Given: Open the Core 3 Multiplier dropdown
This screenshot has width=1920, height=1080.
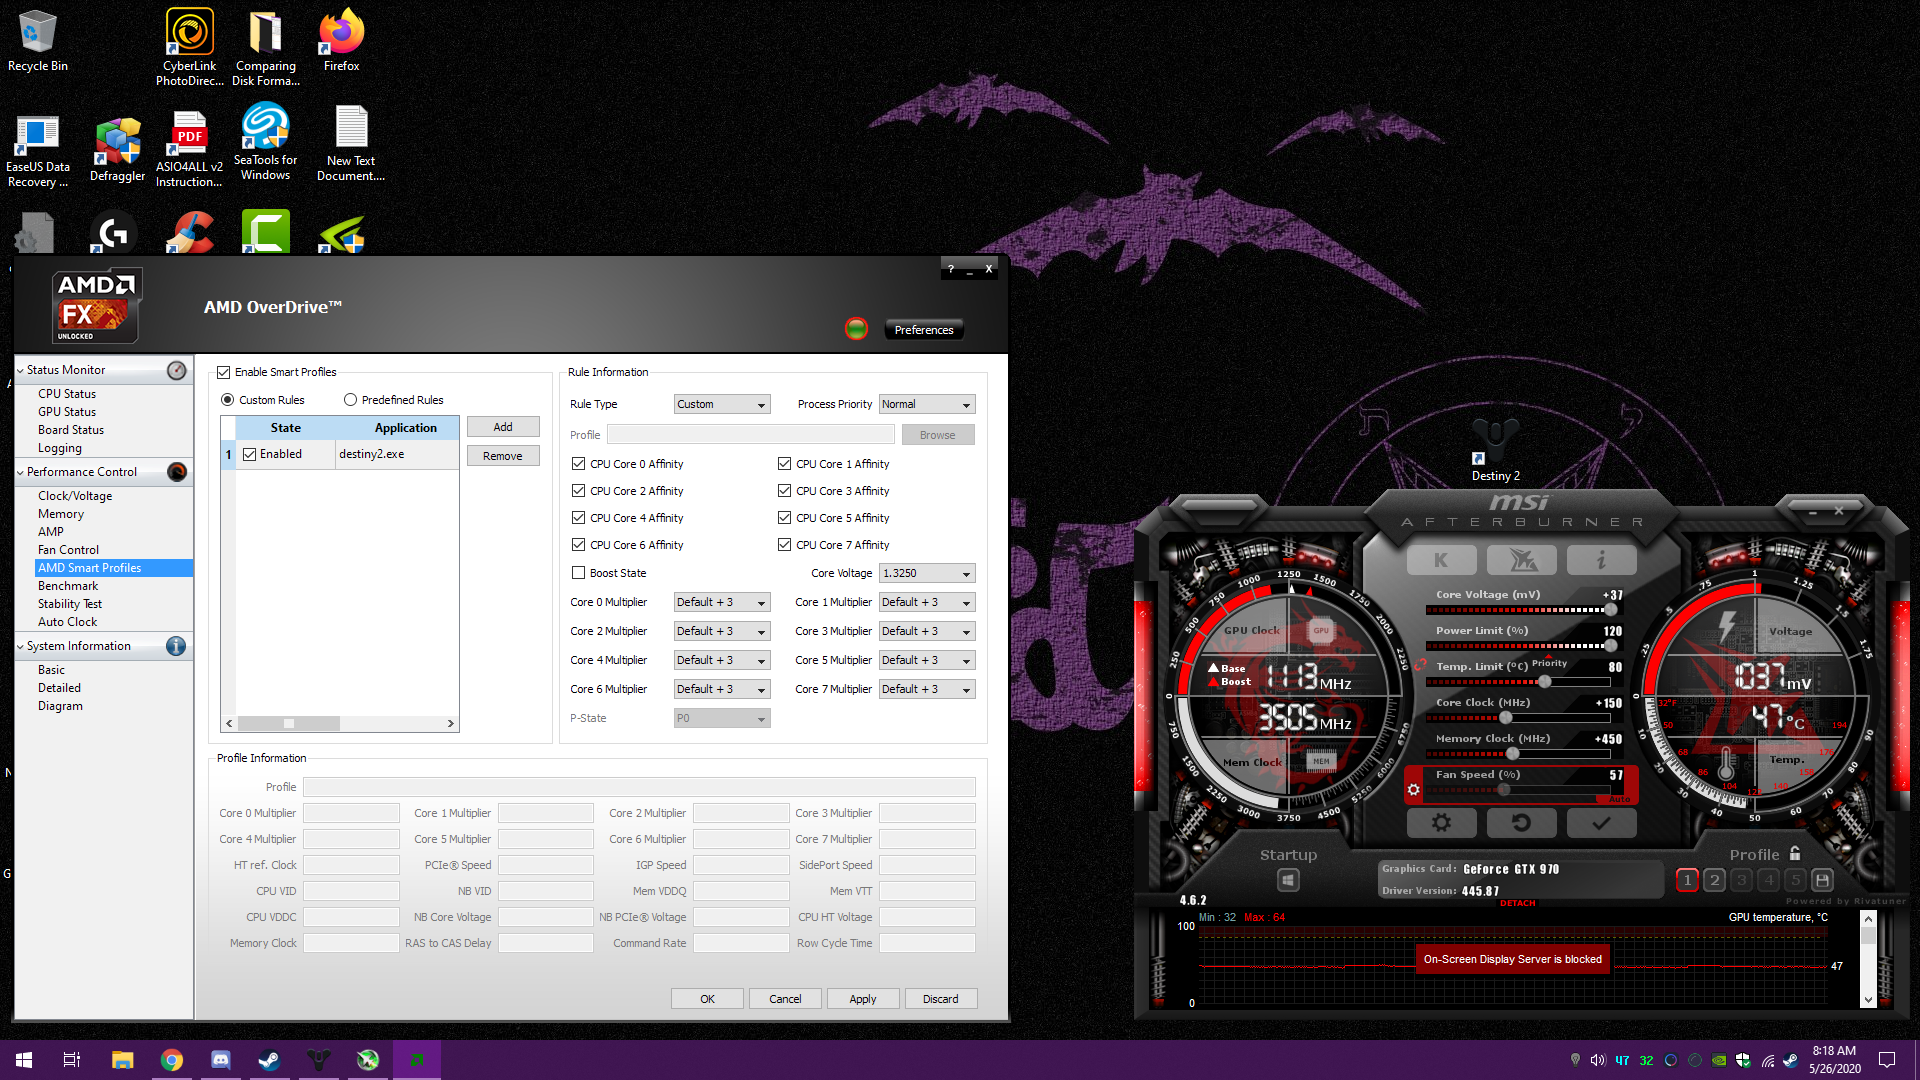Looking at the screenshot, I should point(927,631).
